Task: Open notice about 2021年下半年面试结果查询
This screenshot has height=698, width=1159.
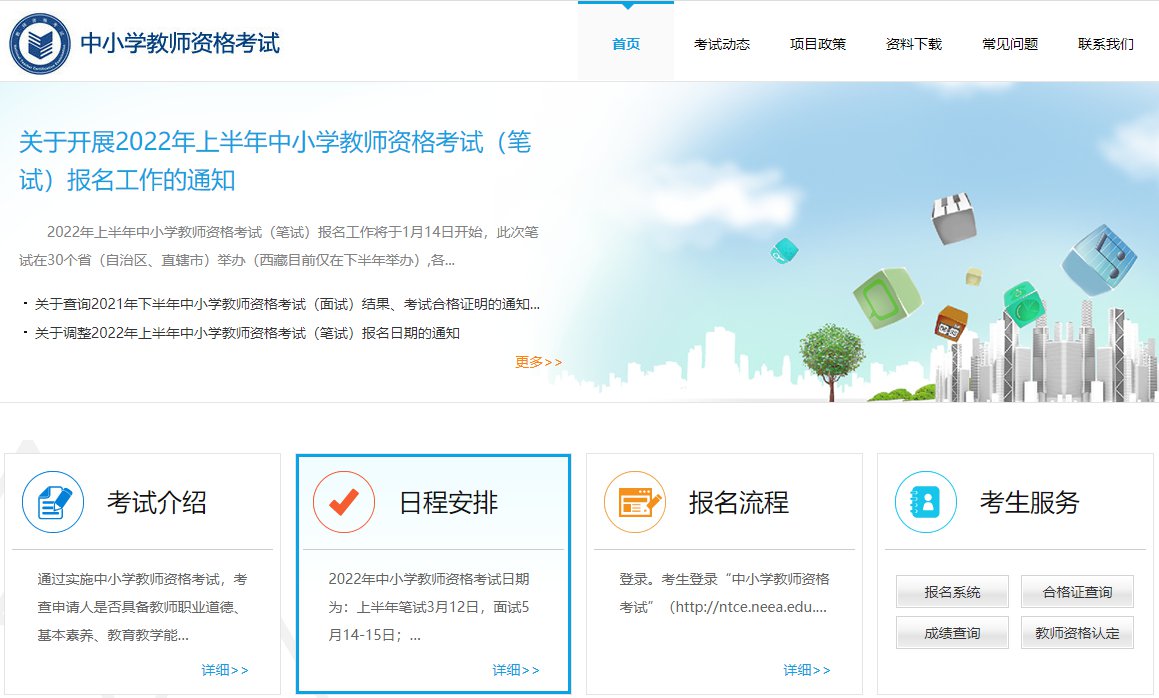Action: [287, 304]
